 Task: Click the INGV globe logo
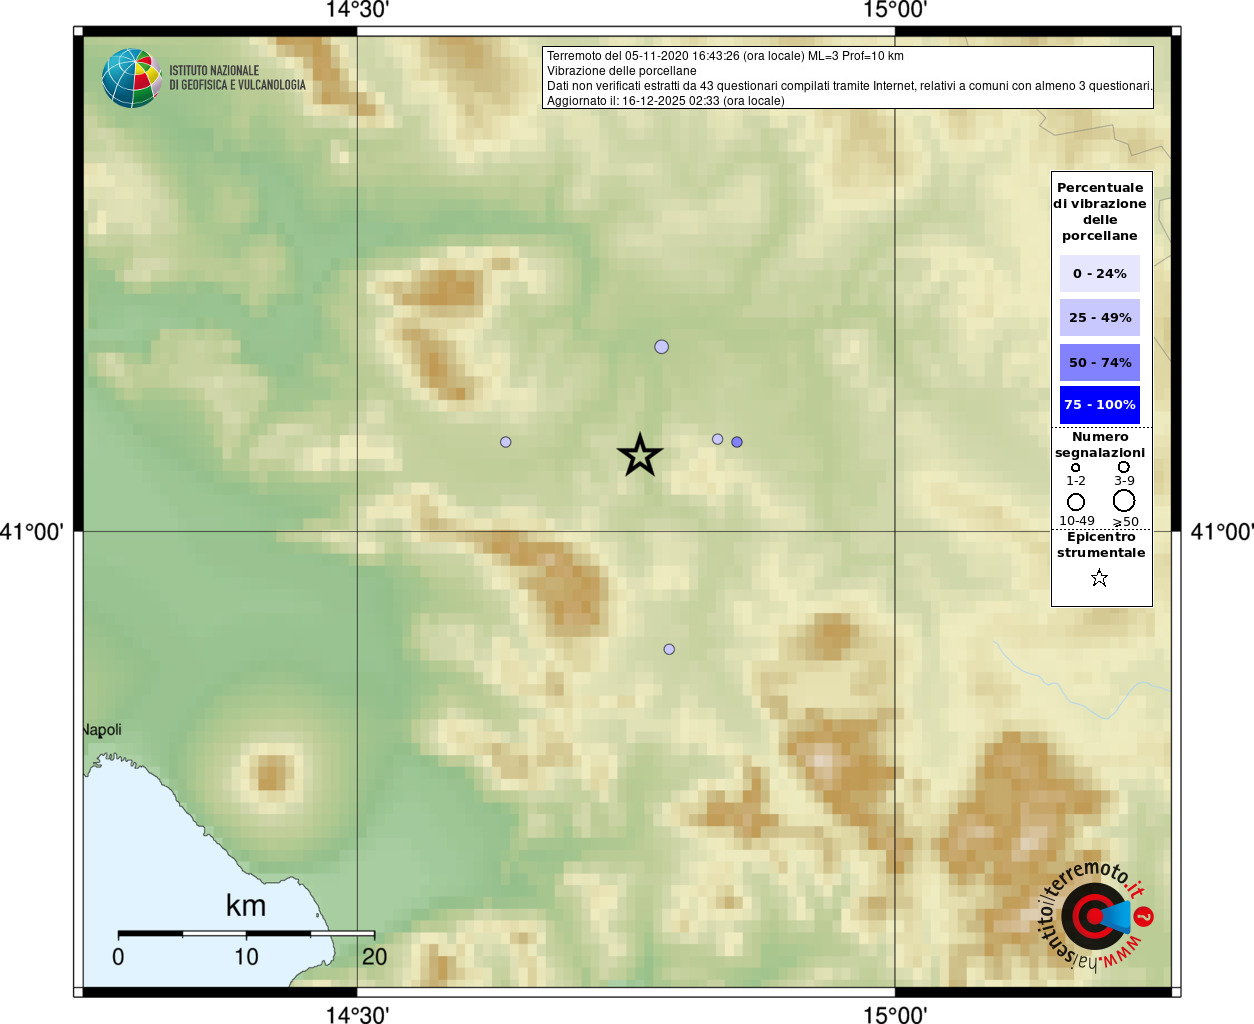(x=131, y=78)
